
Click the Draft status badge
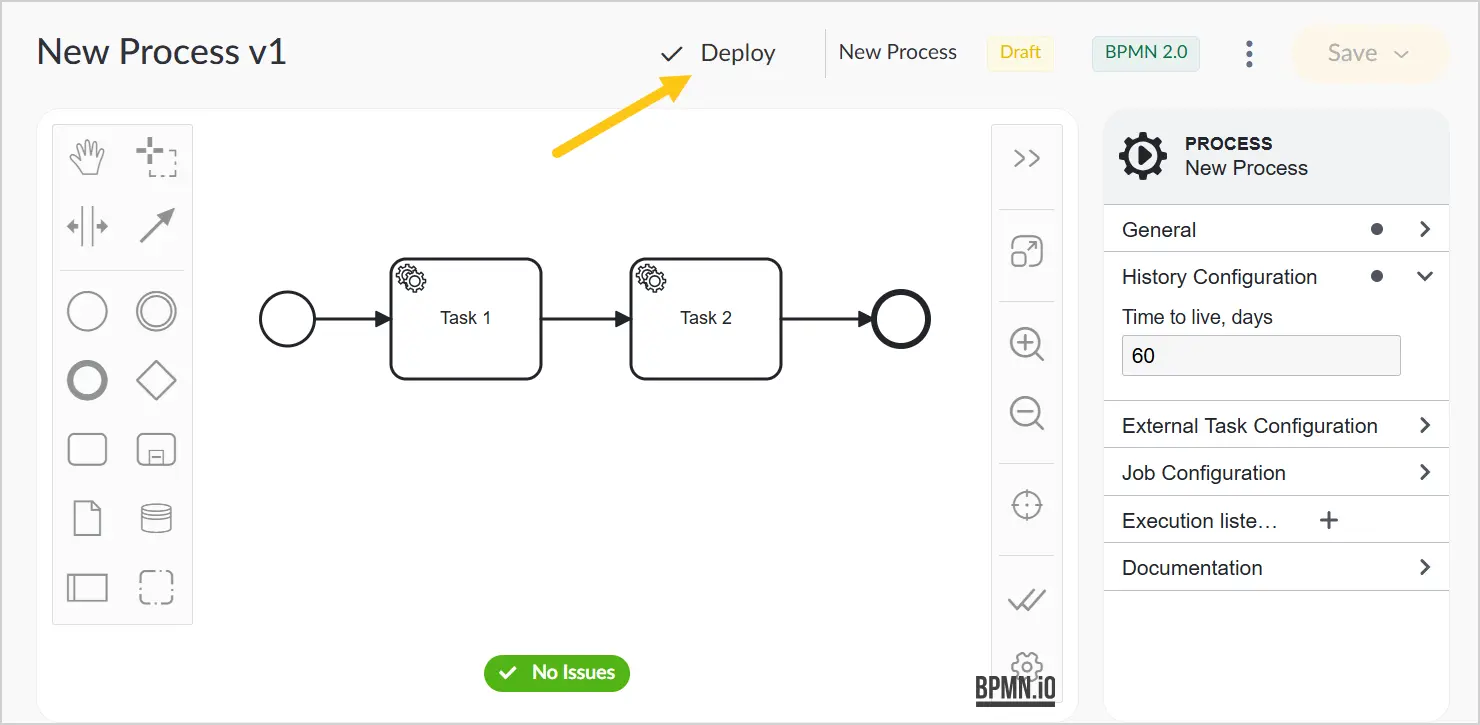(1020, 53)
